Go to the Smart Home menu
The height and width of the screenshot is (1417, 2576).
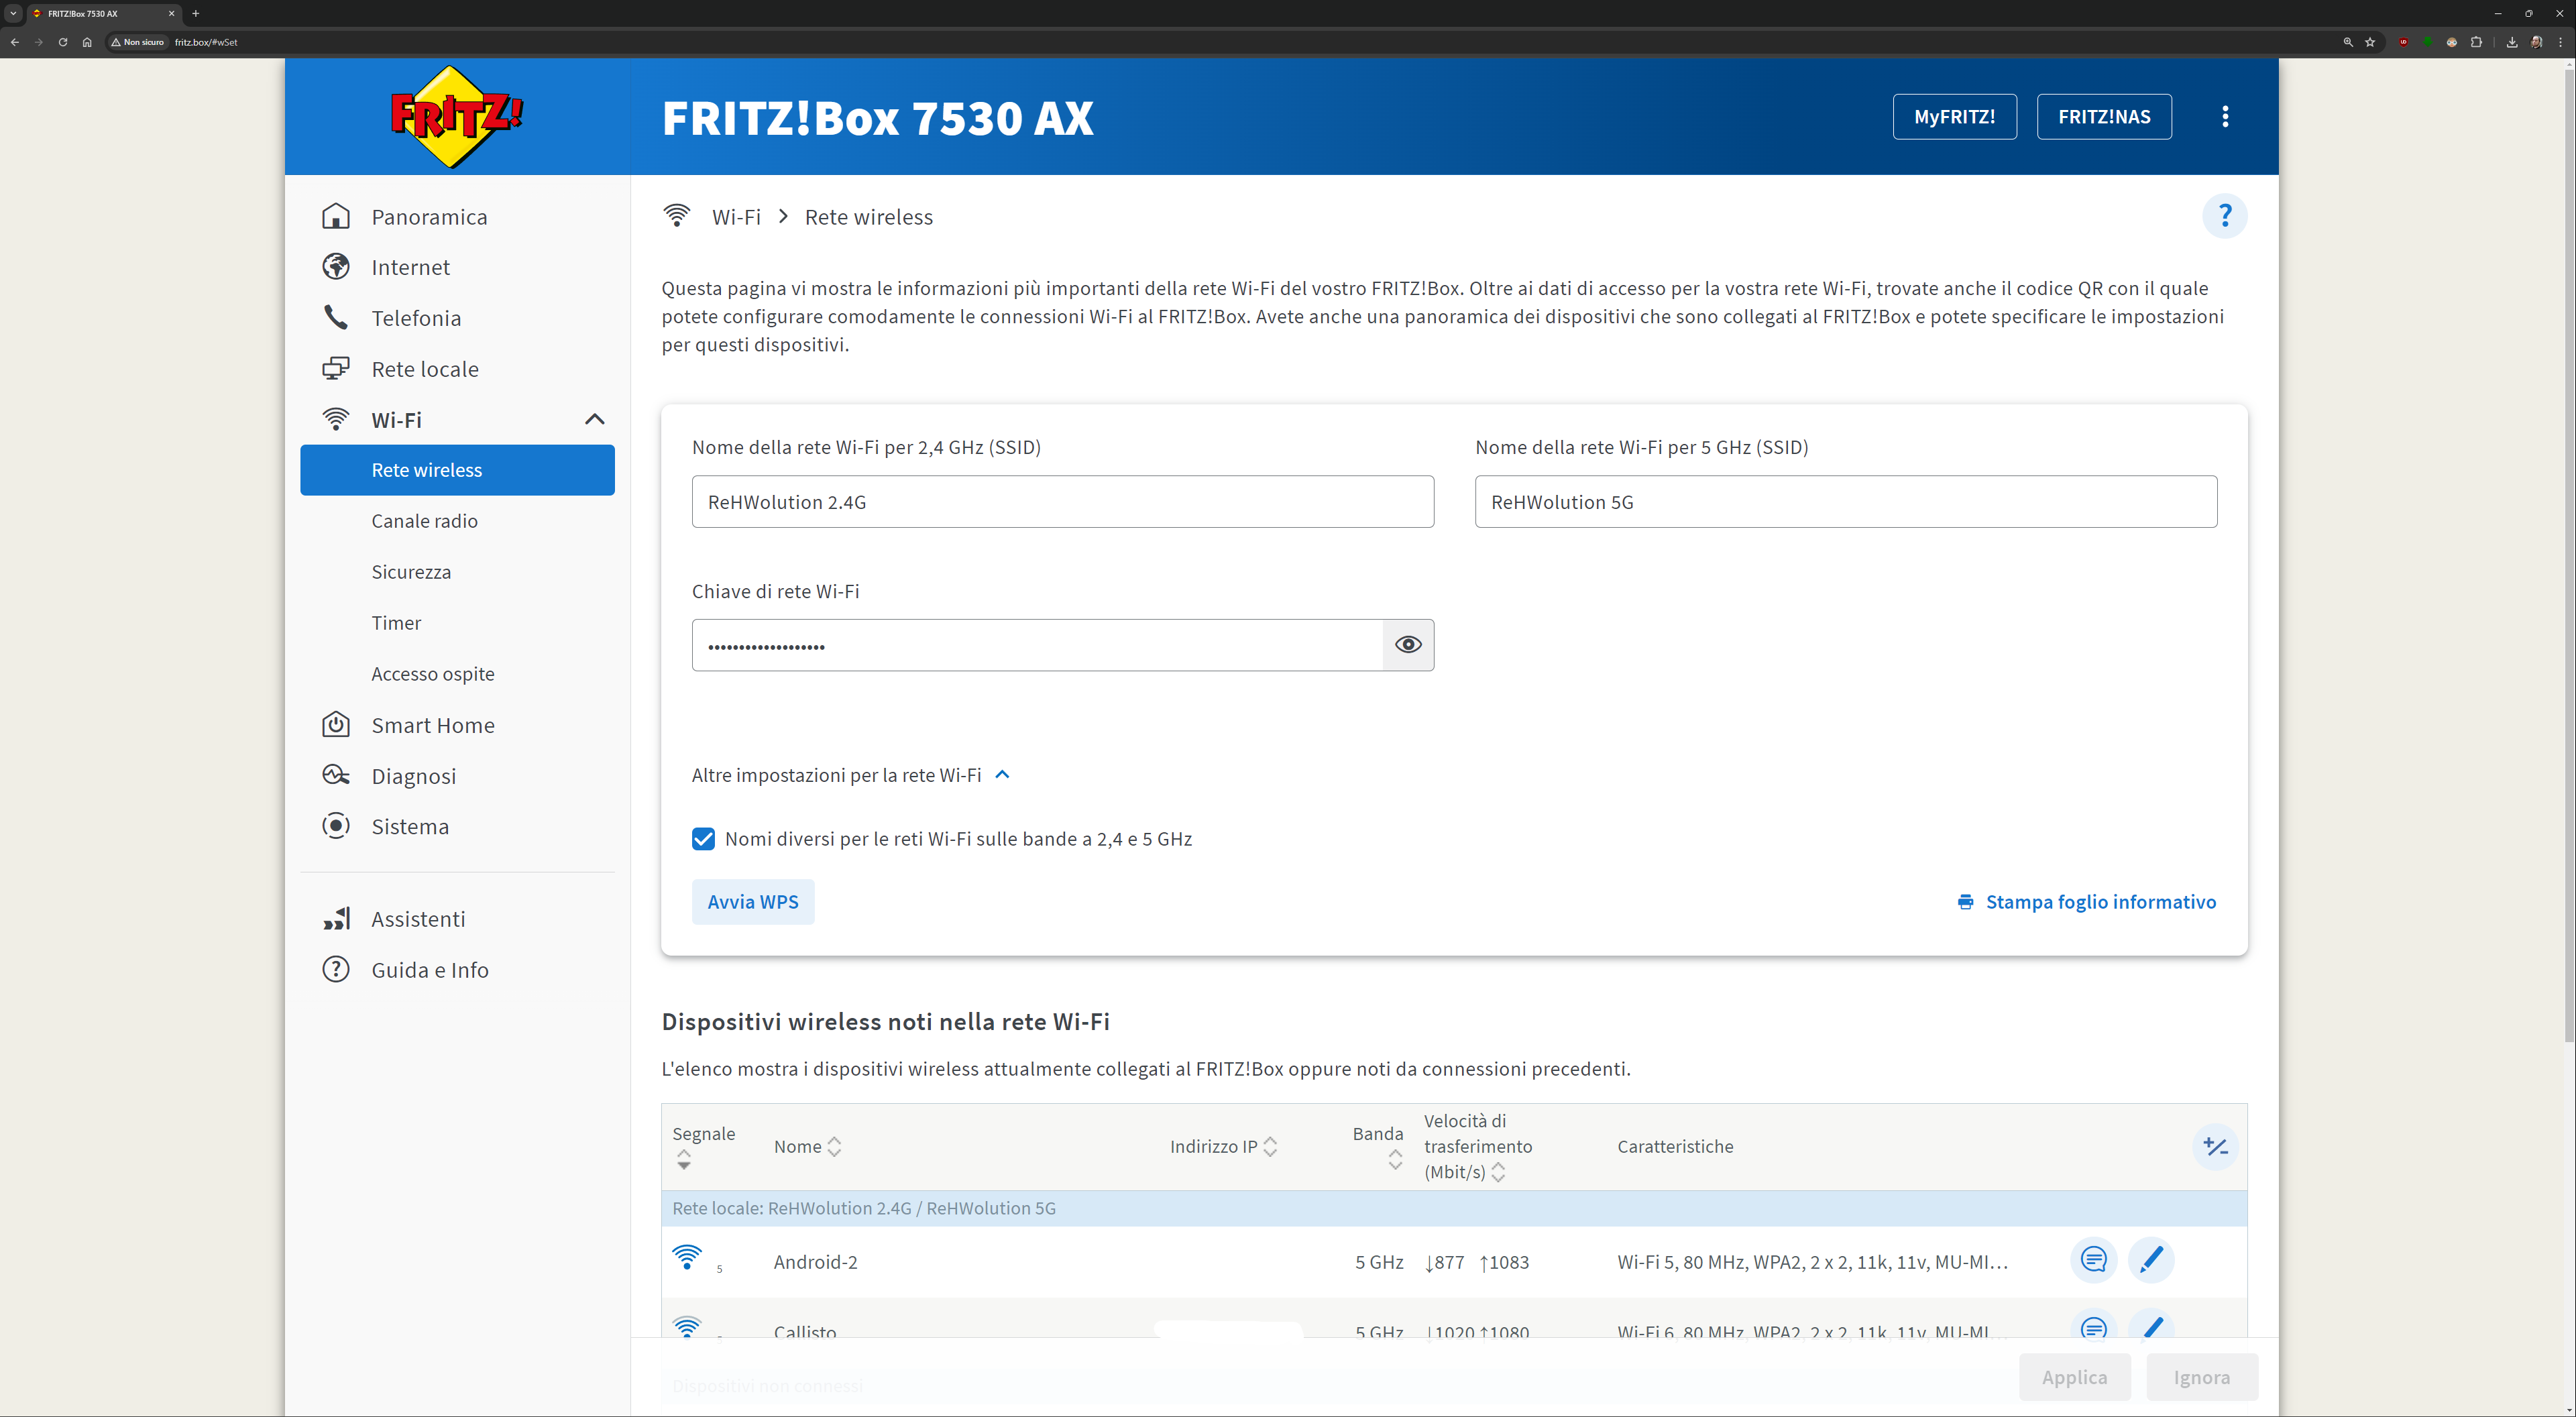coord(432,725)
